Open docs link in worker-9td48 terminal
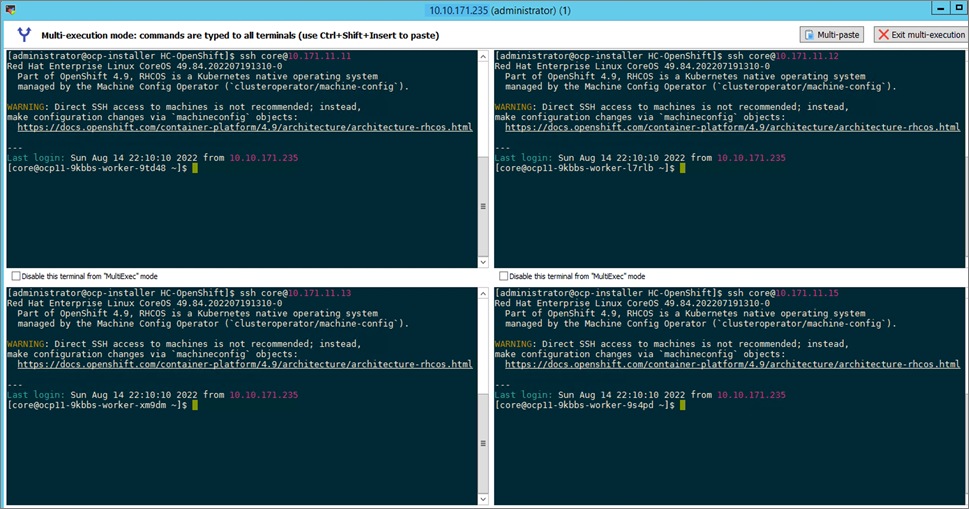Screen dimensions: 969x509 tap(245, 127)
